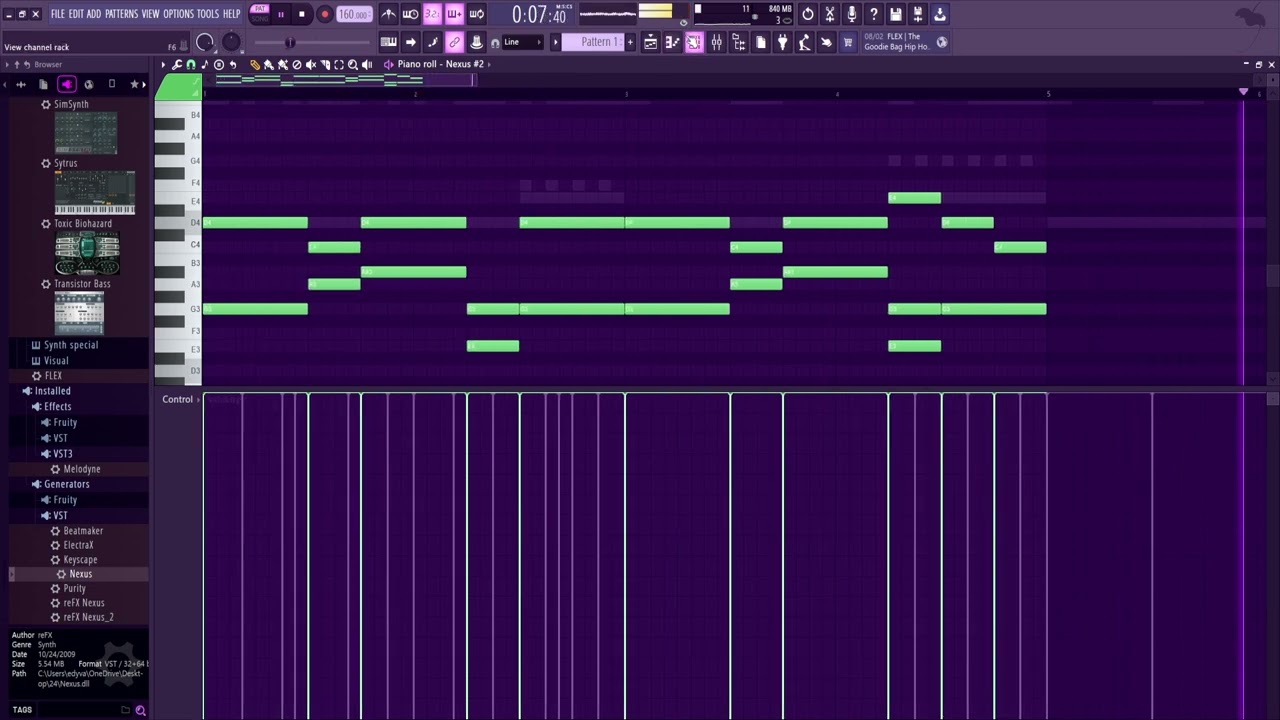1280x720 pixels.
Task: Open the project picker page icon
Action: tap(761, 42)
